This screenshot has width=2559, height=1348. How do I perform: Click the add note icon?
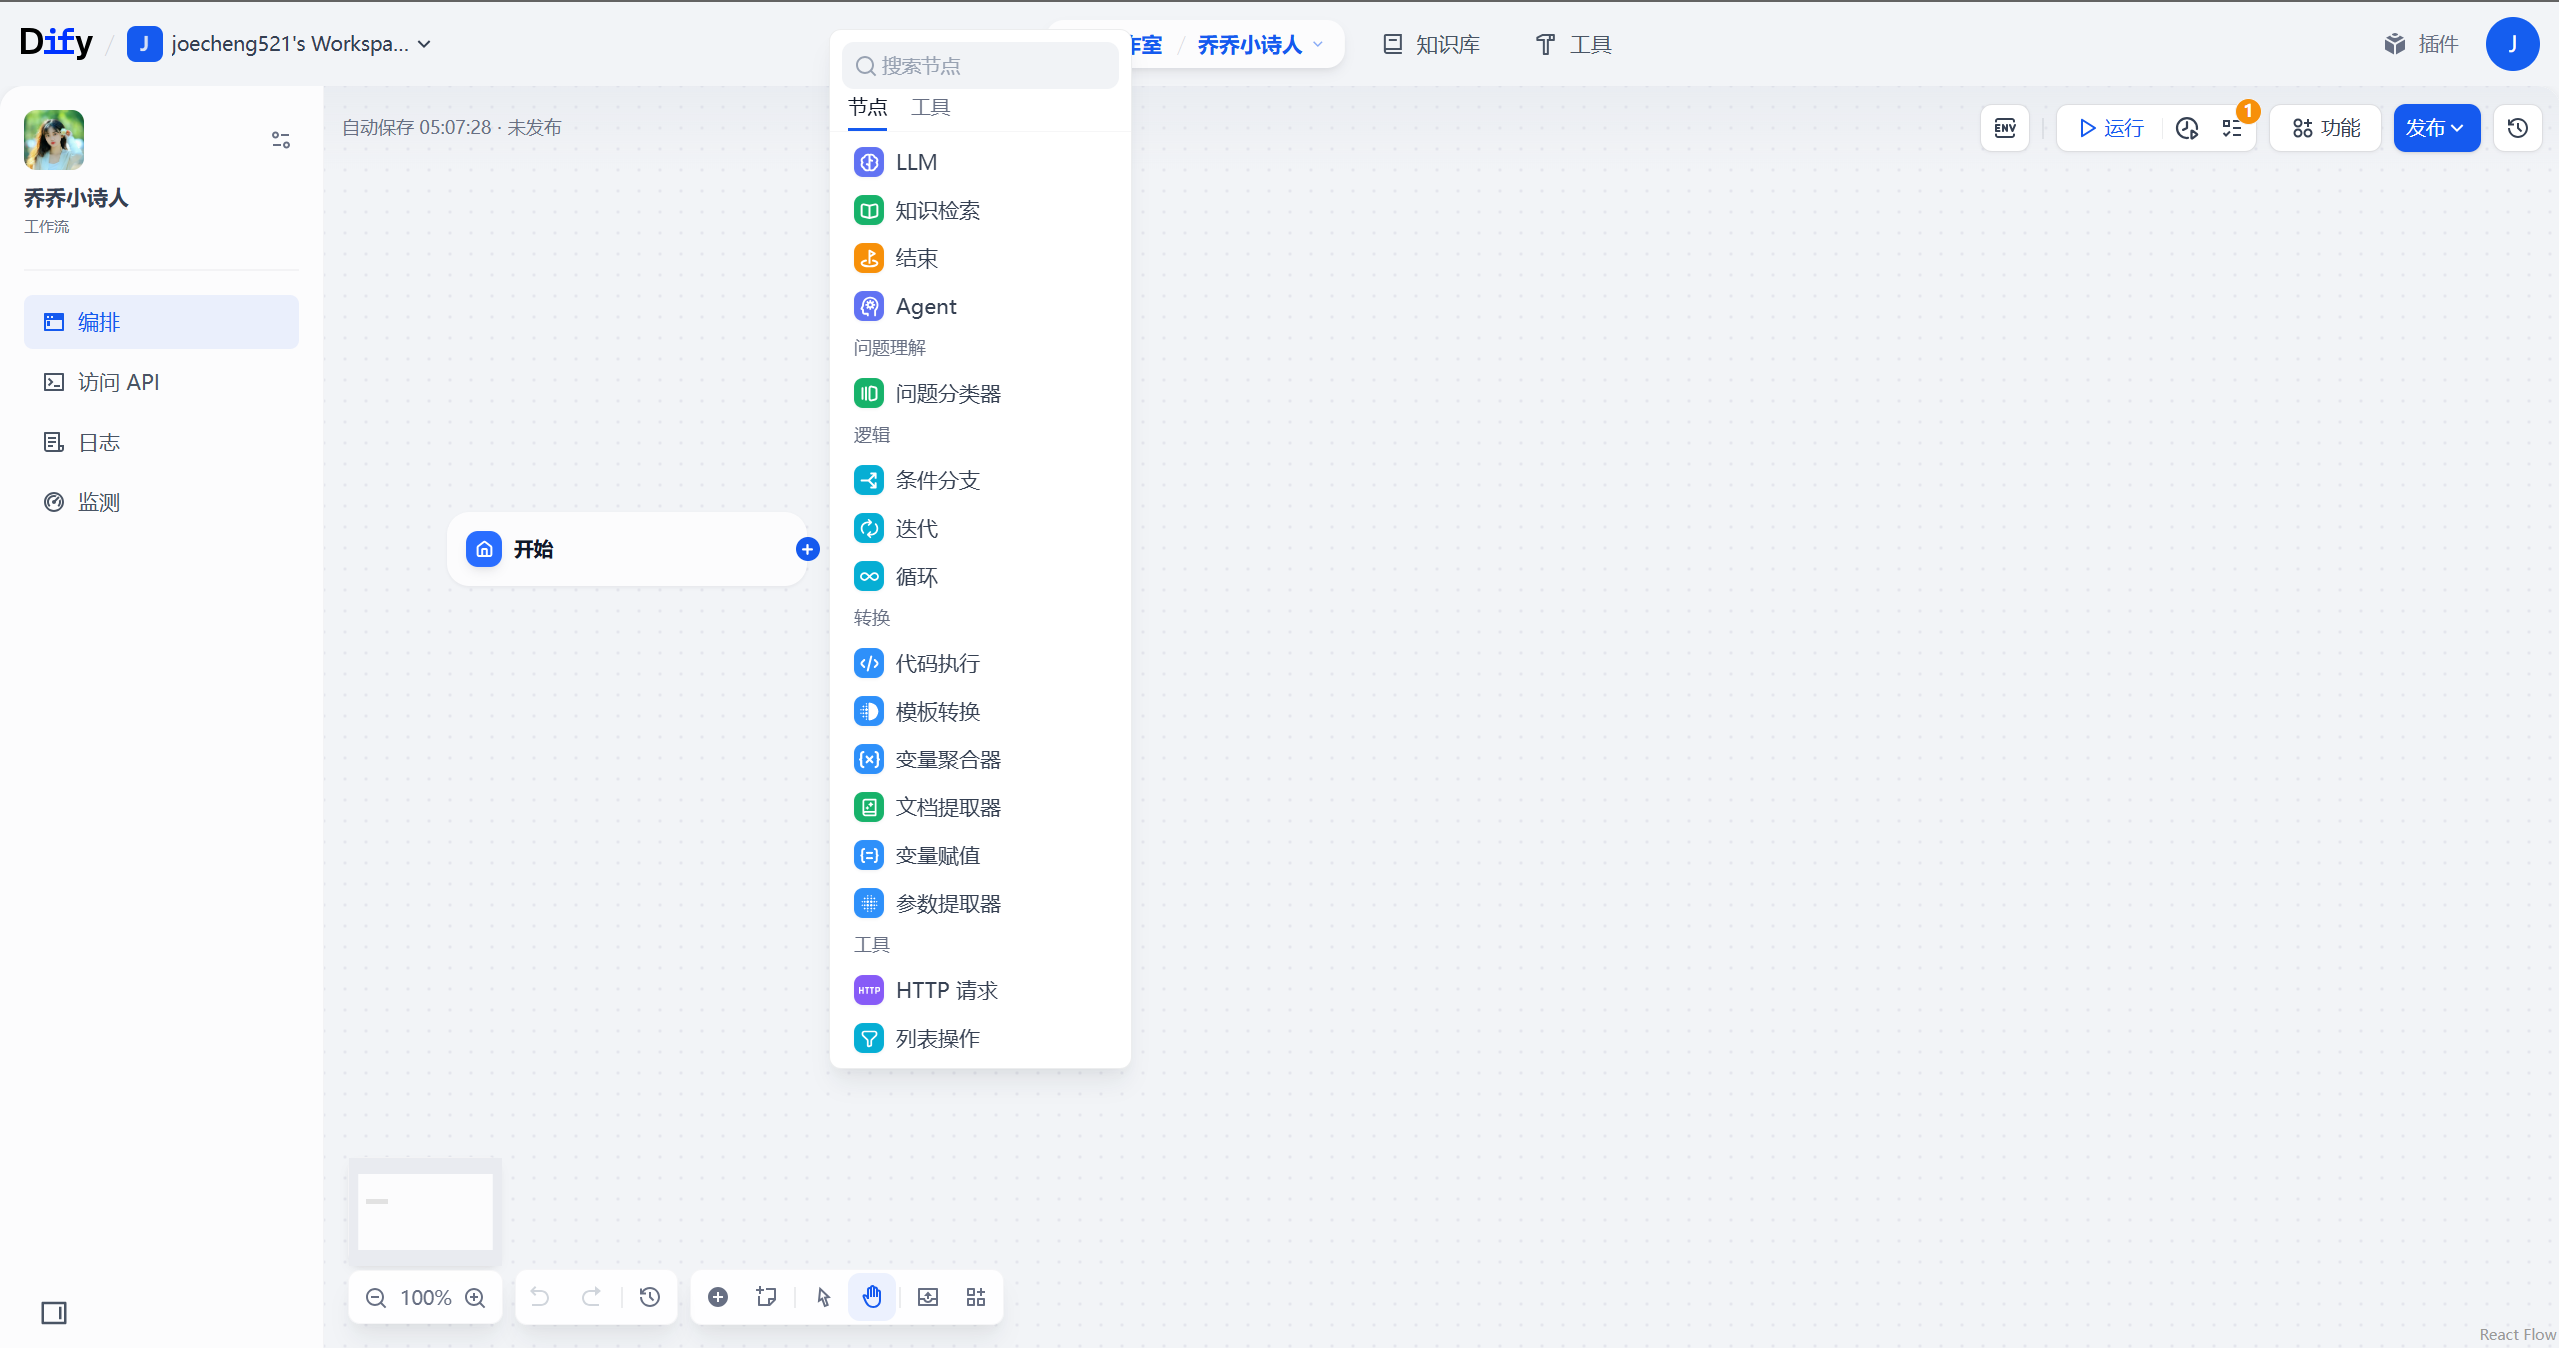767,1297
